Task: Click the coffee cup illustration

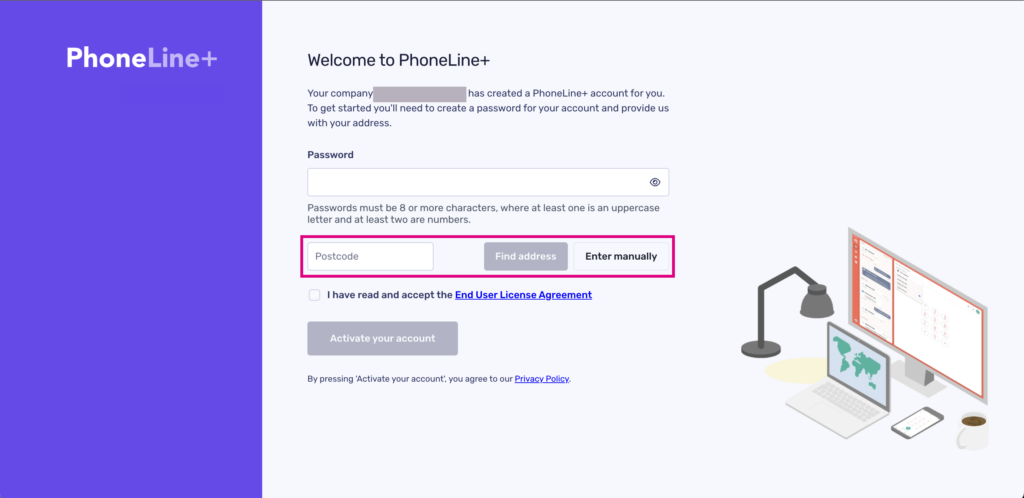Action: (x=971, y=431)
